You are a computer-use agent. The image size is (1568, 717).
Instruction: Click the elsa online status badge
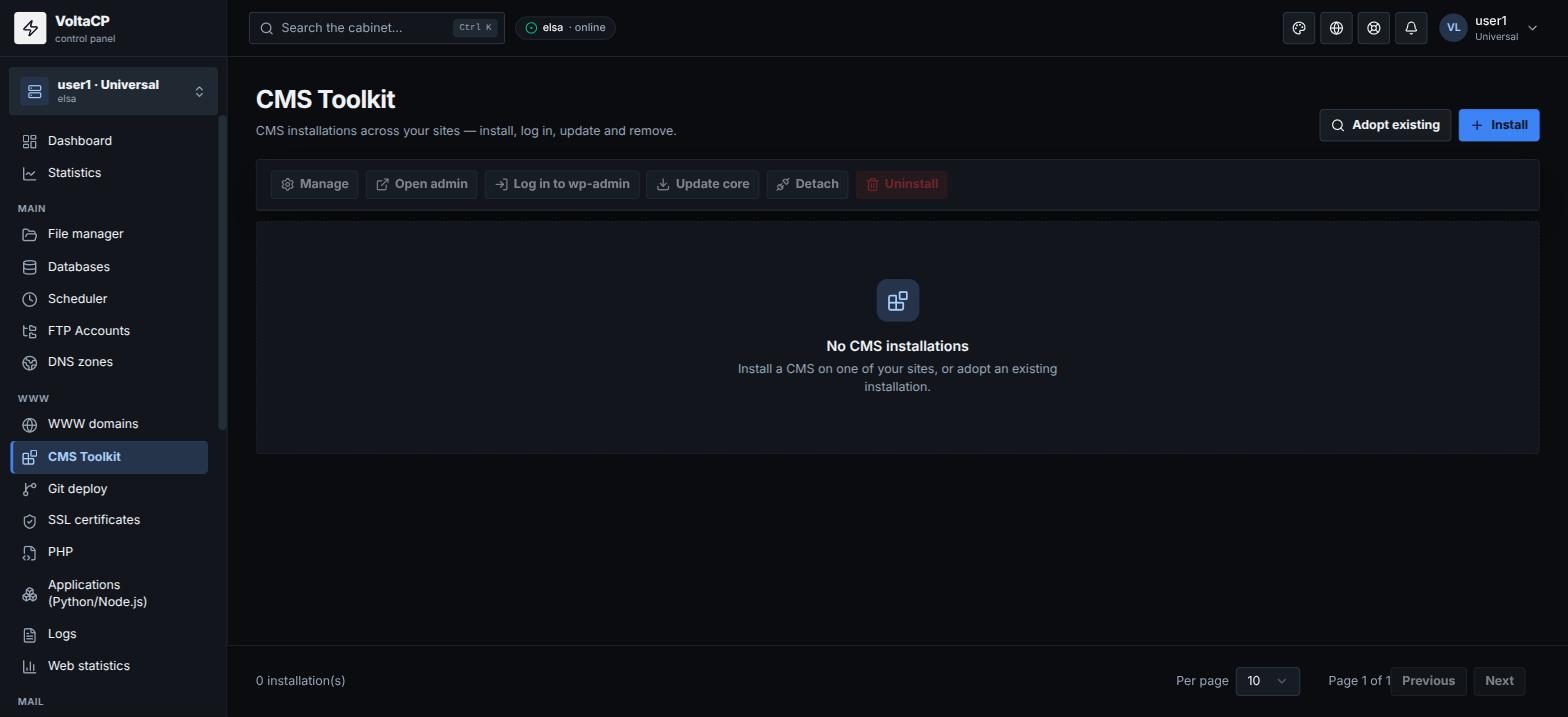click(x=565, y=28)
